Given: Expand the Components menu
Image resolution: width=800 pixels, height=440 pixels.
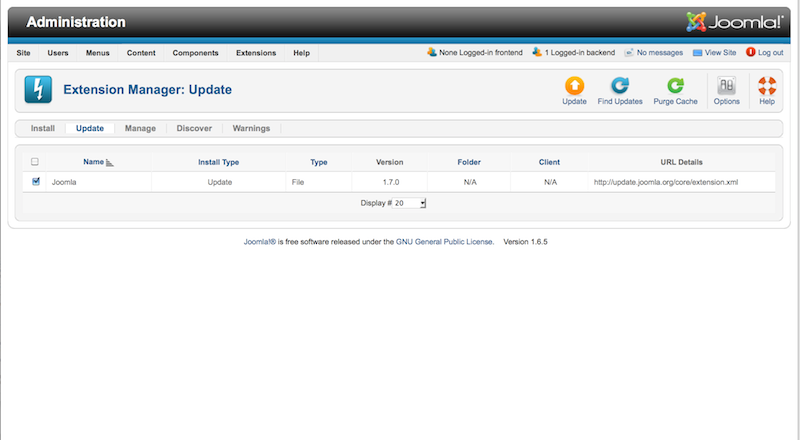Looking at the screenshot, I should (x=195, y=53).
